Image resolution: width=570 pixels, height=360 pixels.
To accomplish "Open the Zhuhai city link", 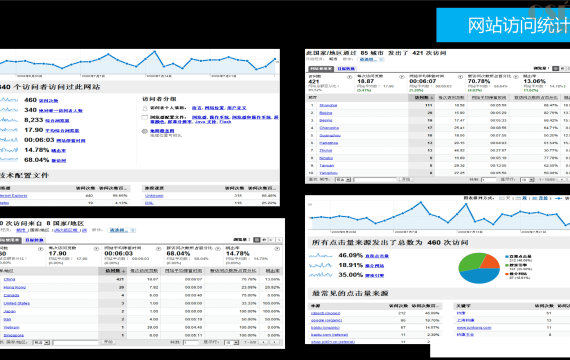I will pos(326,150).
